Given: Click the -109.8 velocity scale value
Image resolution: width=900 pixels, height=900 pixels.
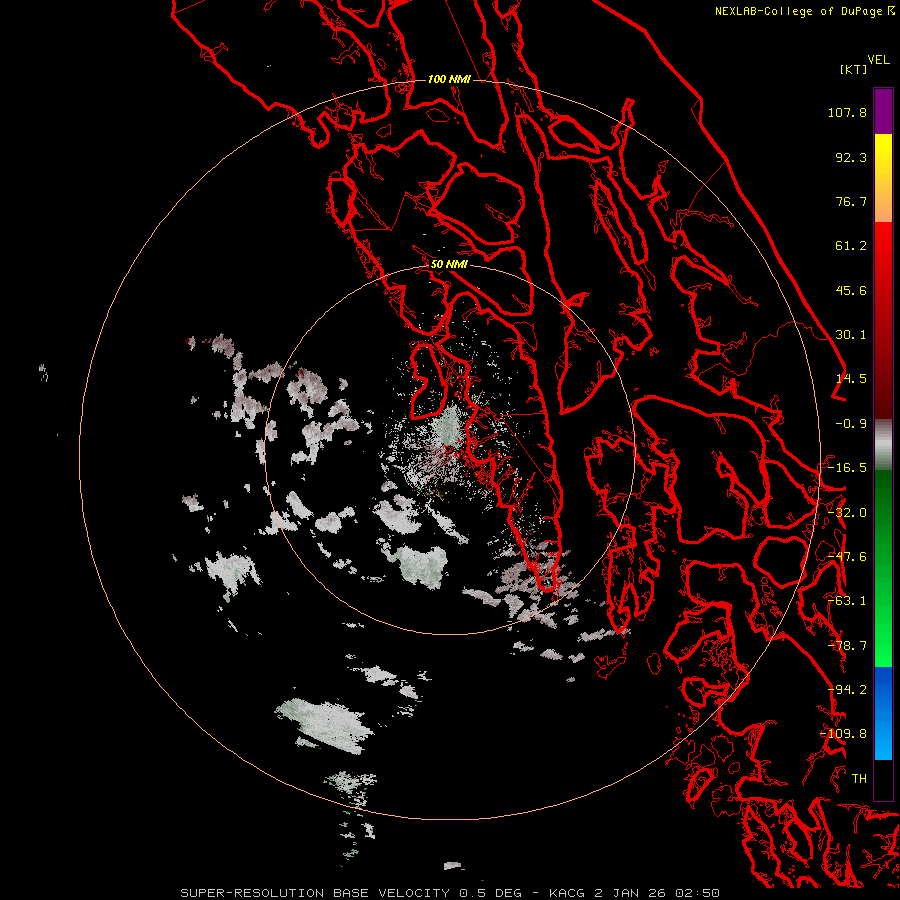Looking at the screenshot, I should point(844,734).
